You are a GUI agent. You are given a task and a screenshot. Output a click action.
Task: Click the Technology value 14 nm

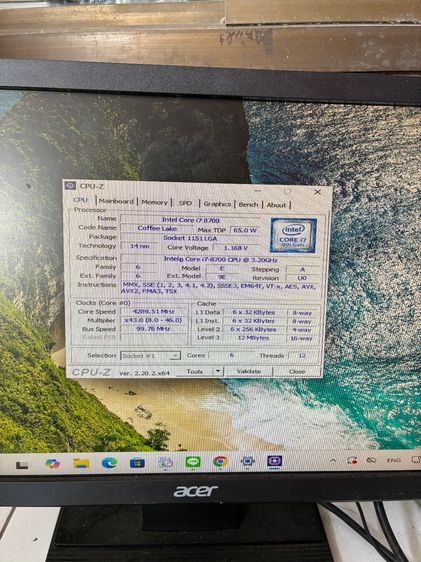click(140, 246)
